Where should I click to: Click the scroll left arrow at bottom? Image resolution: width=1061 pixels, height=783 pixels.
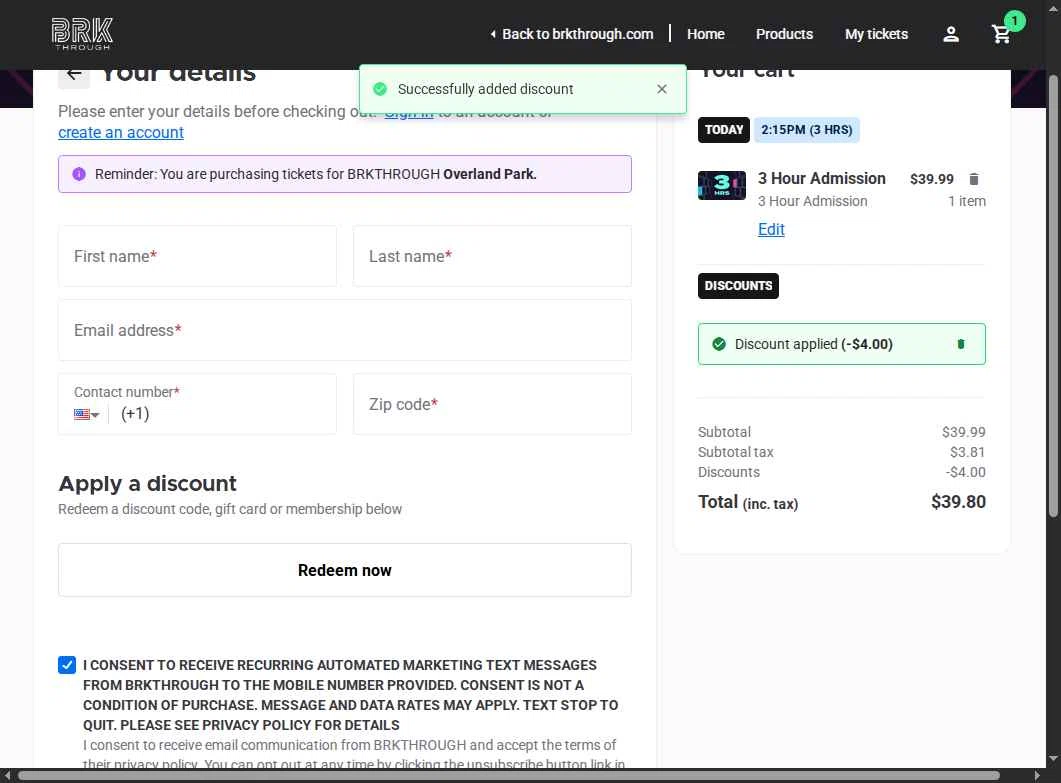(7, 776)
